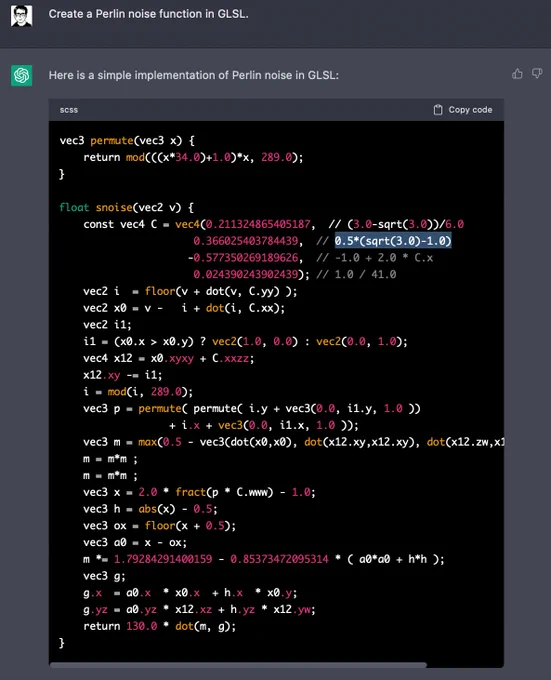Screen dimensions: 551x680
Task: Click the line starting 'm *= 1.79284291400159'
Action: [264, 559]
